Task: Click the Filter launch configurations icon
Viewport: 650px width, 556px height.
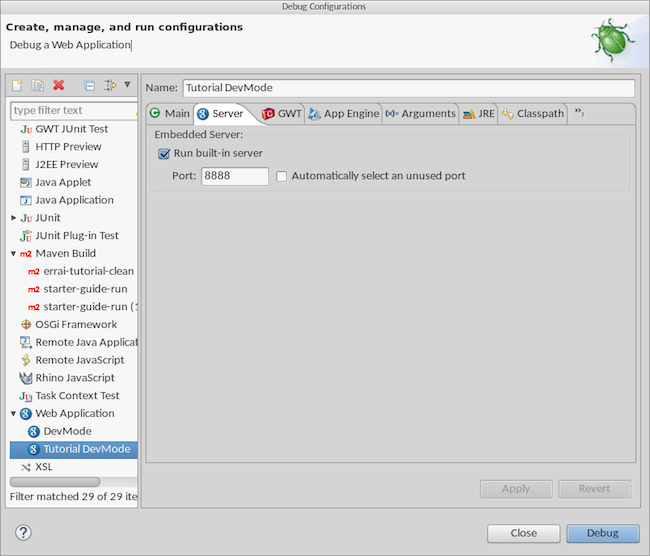Action: click(110, 85)
